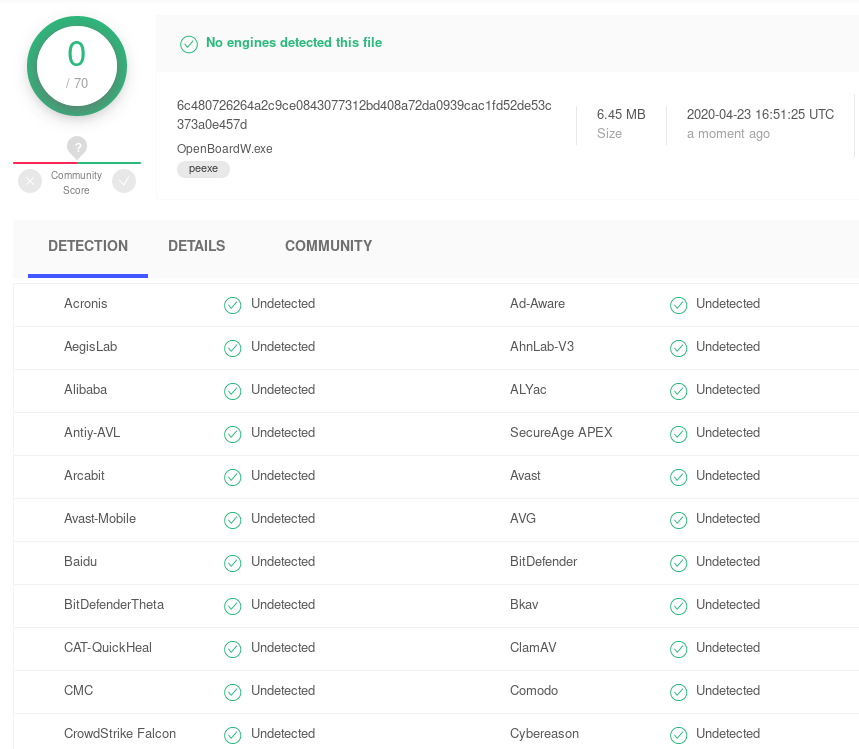Screen dimensions: 859x749
Task: Click the Acronis engine name
Action: click(x=85, y=304)
